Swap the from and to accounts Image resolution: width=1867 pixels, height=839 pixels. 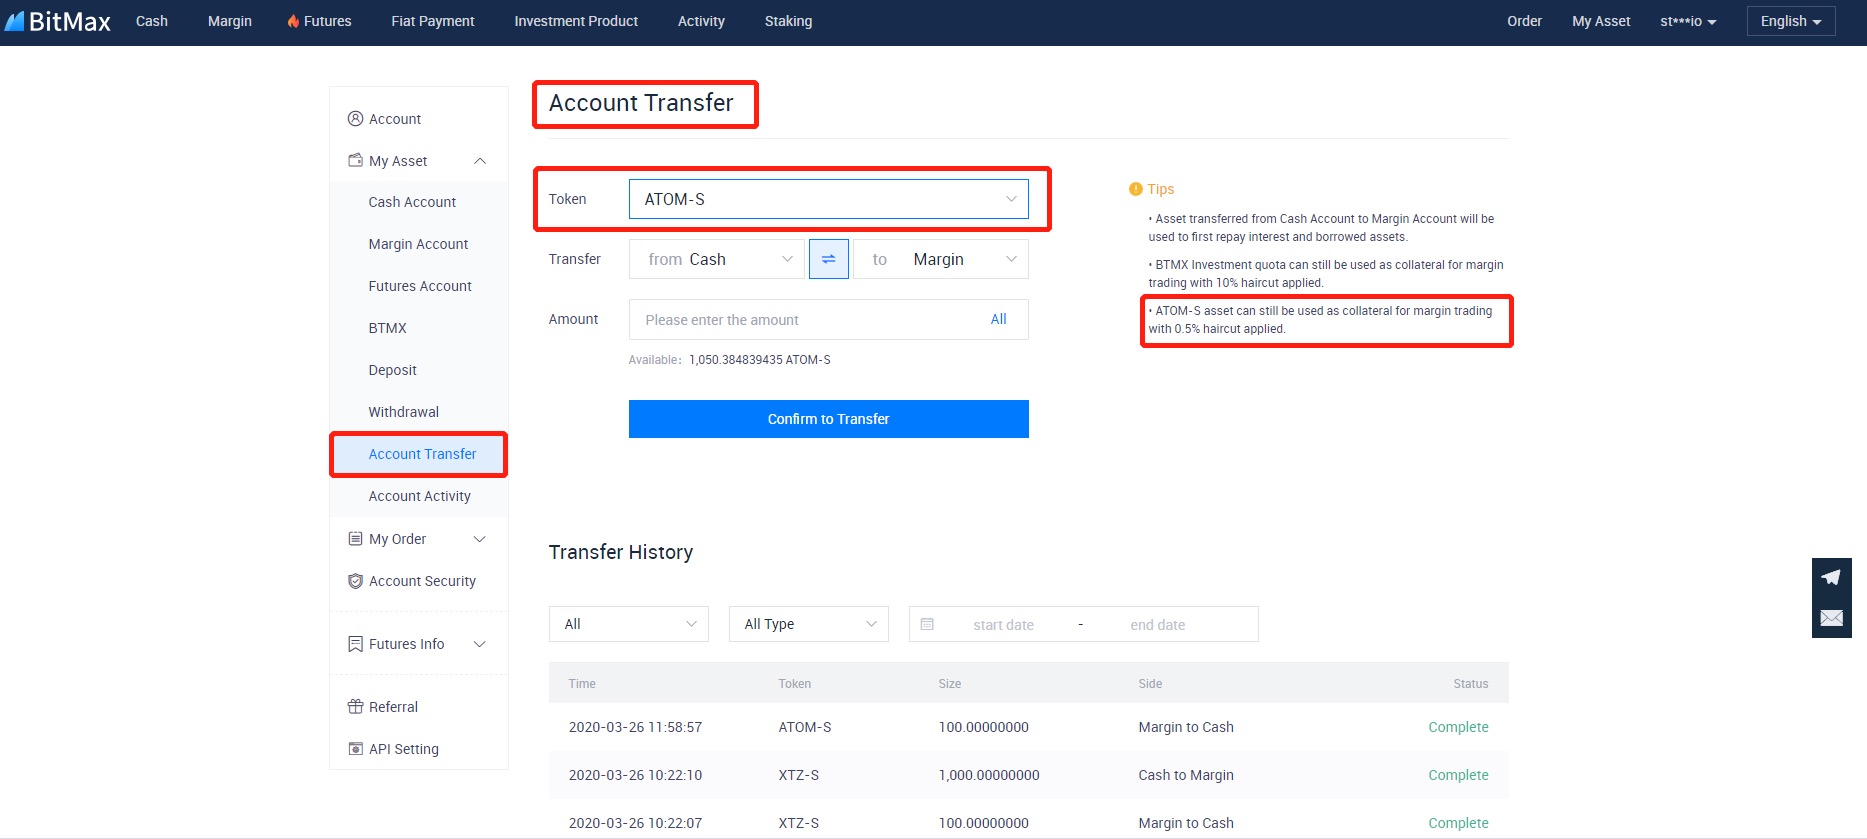coord(828,259)
